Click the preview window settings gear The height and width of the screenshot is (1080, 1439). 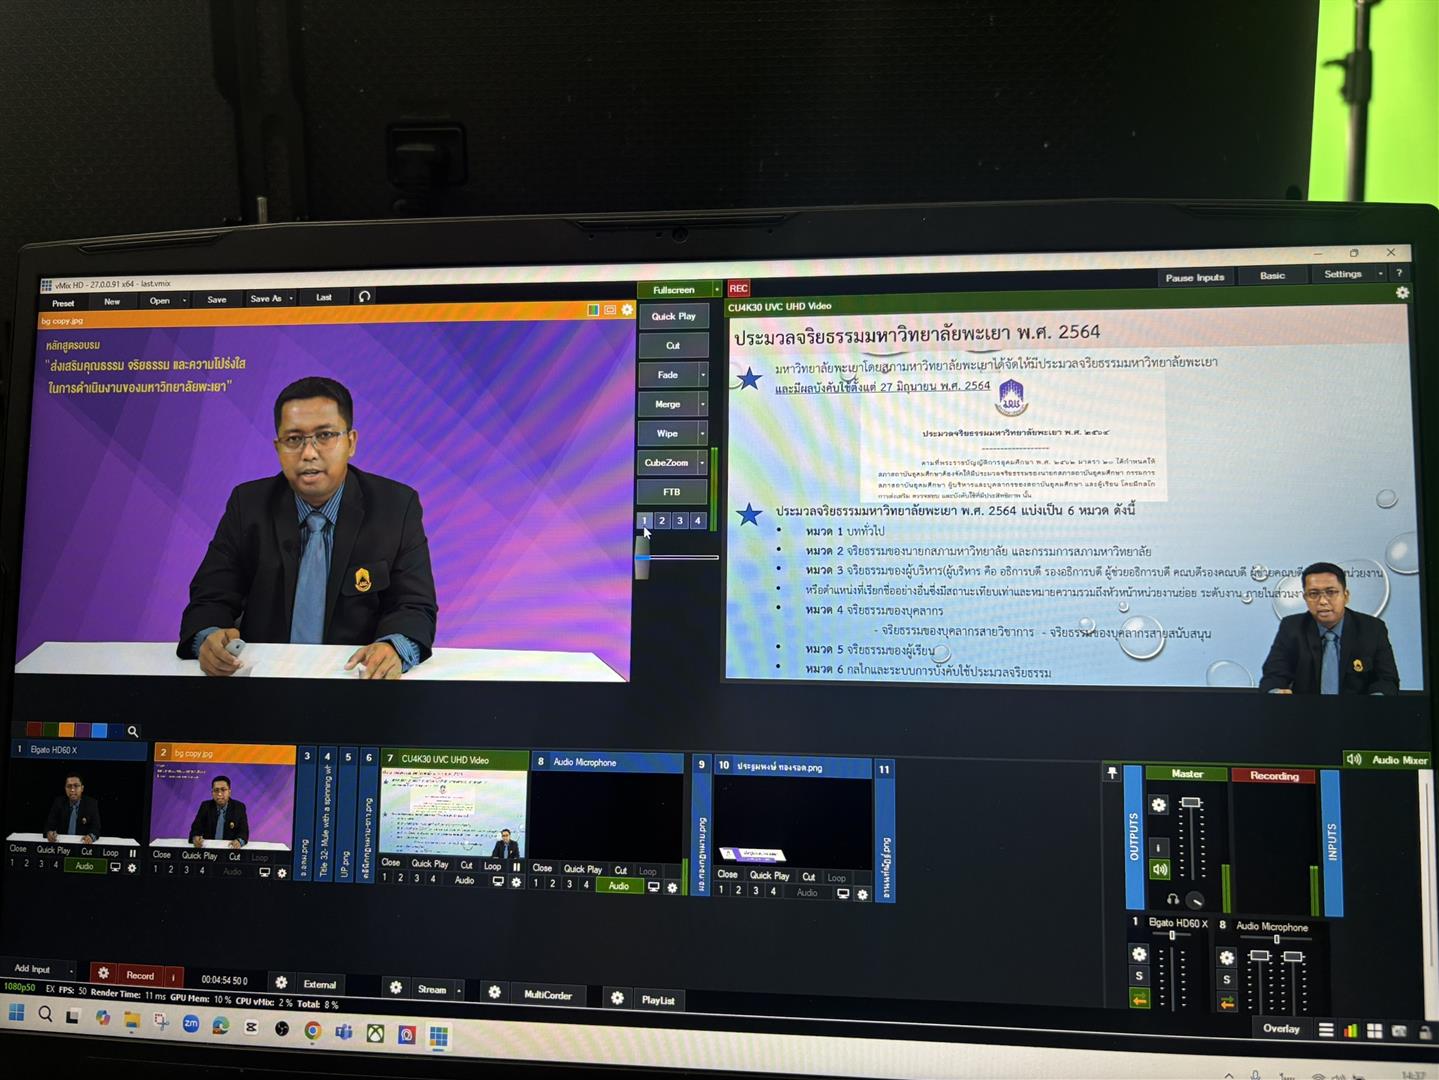(x=627, y=310)
